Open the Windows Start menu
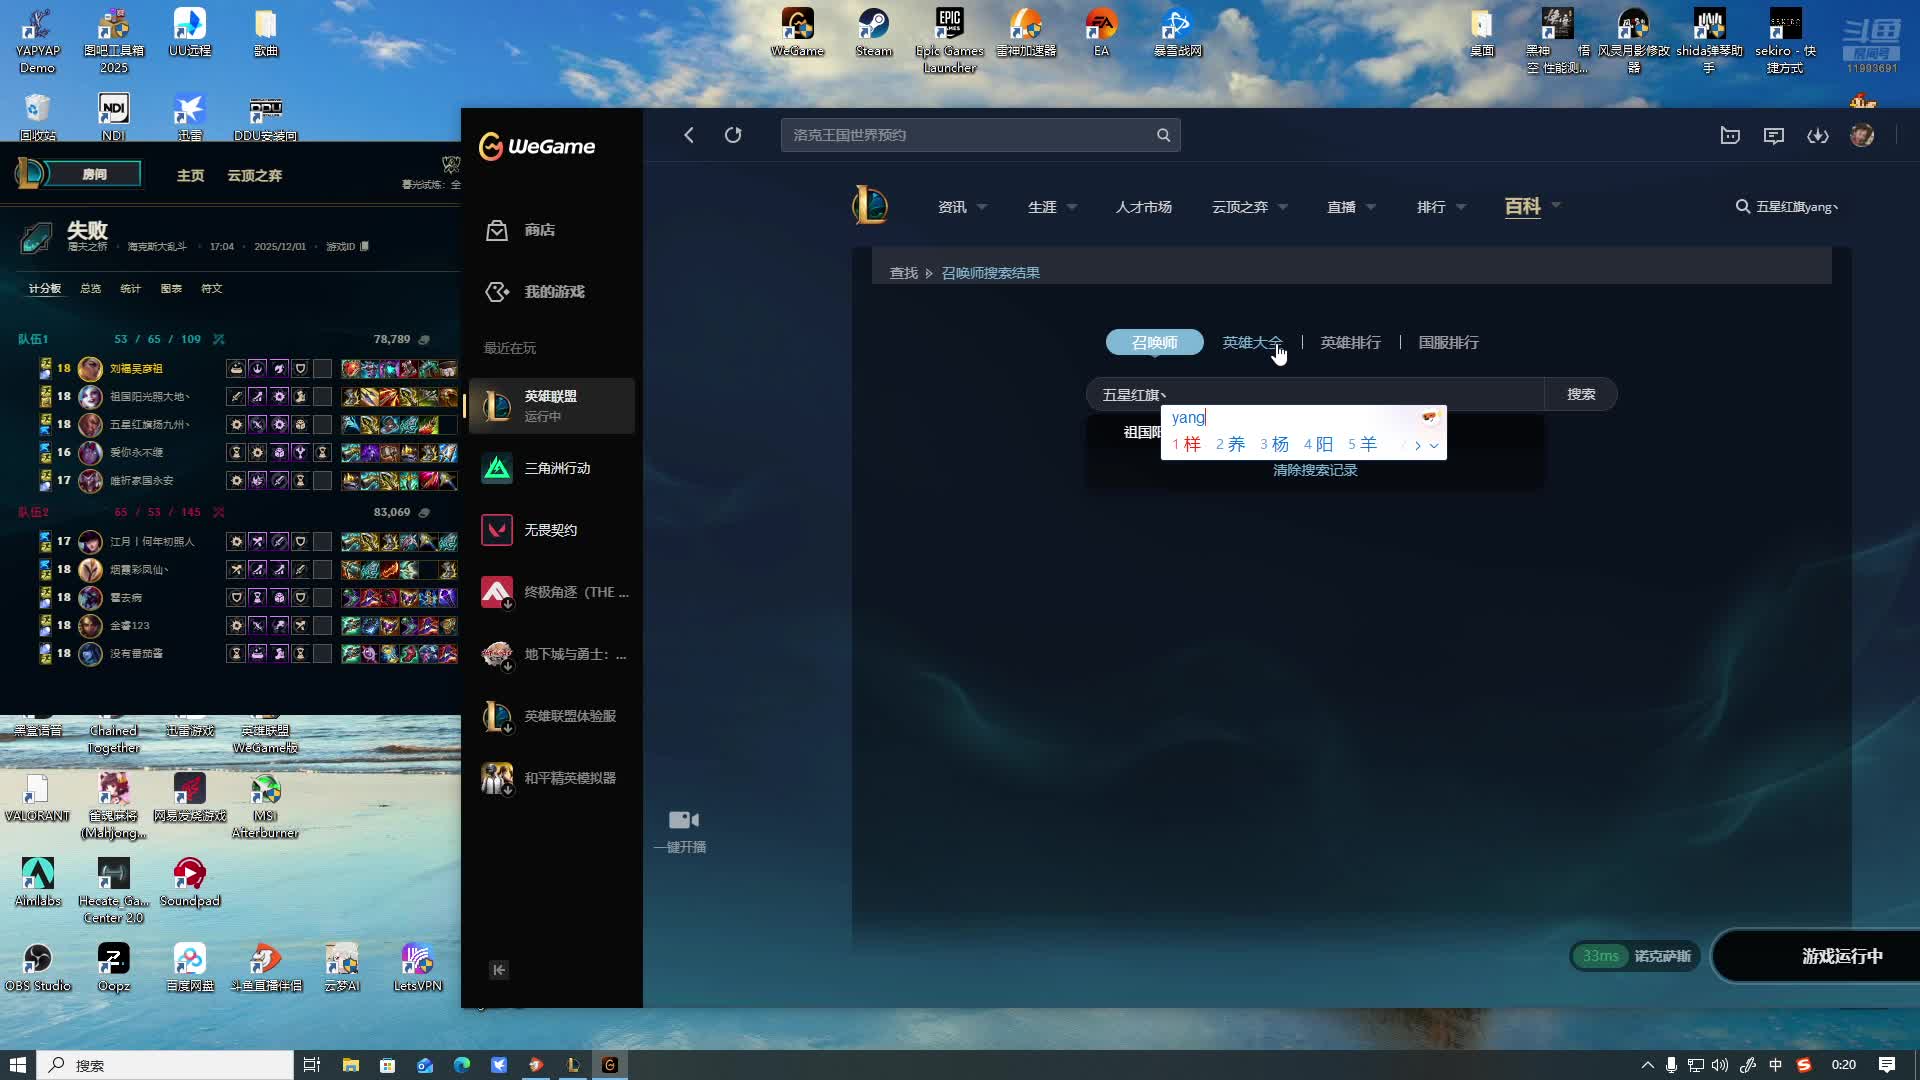The width and height of the screenshot is (1920, 1080). pos(17,1065)
